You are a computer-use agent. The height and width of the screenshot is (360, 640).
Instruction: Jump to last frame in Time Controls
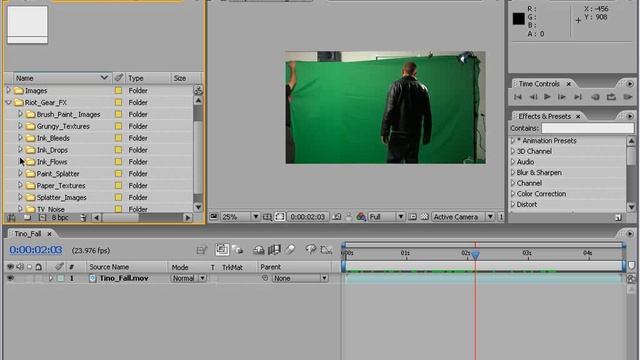(x=578, y=97)
